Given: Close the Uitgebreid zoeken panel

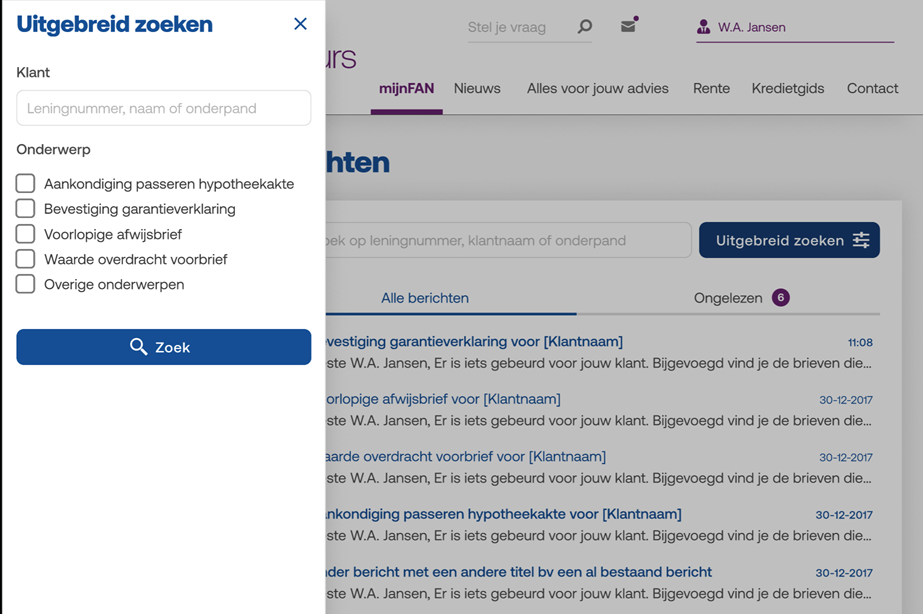Looking at the screenshot, I should click(x=300, y=24).
